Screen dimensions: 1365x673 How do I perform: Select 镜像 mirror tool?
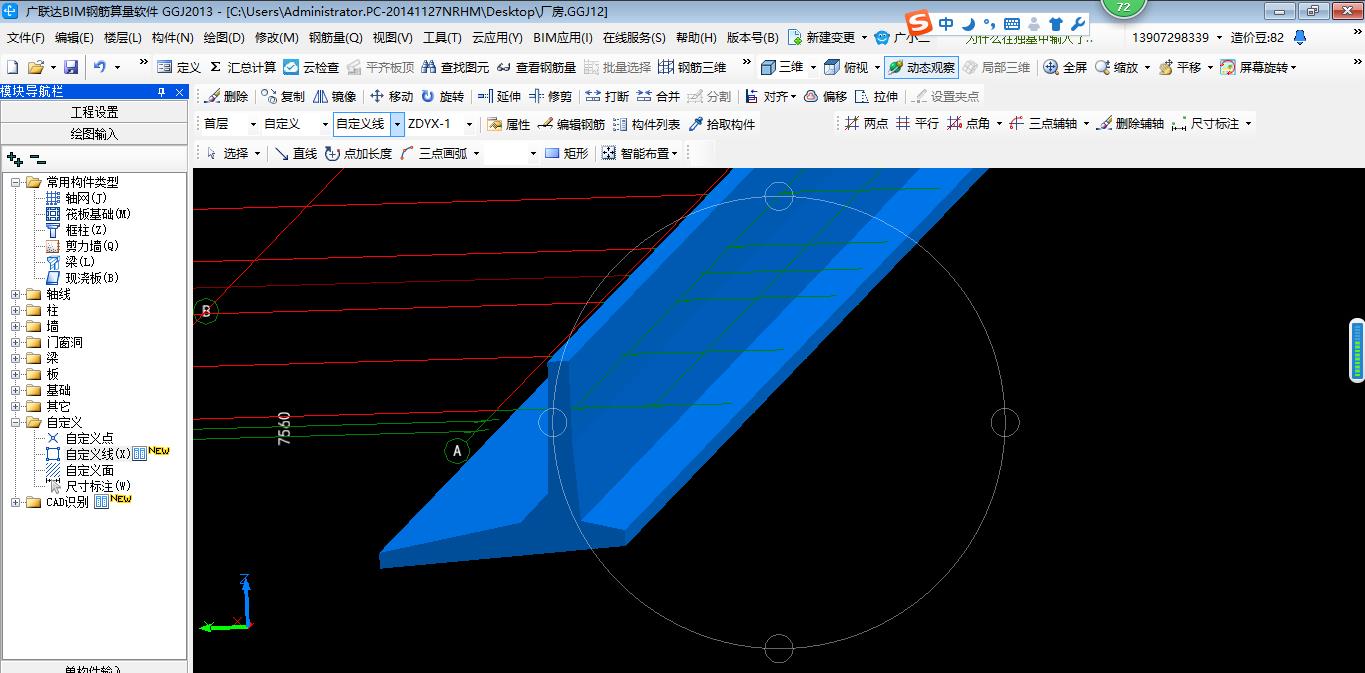point(335,96)
